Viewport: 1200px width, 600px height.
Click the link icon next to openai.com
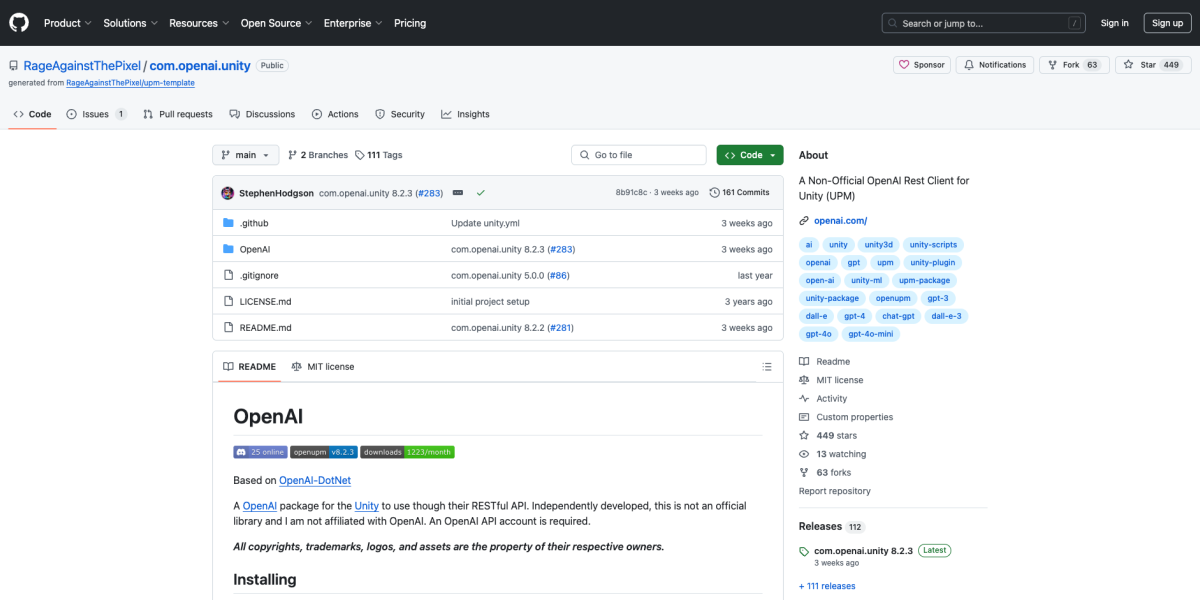(x=802, y=220)
